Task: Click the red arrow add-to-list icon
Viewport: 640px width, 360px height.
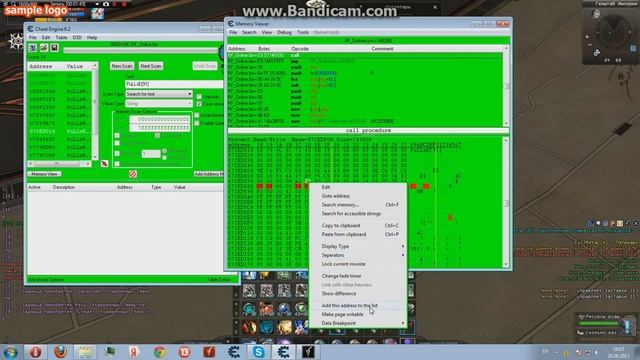Action: tap(104, 163)
